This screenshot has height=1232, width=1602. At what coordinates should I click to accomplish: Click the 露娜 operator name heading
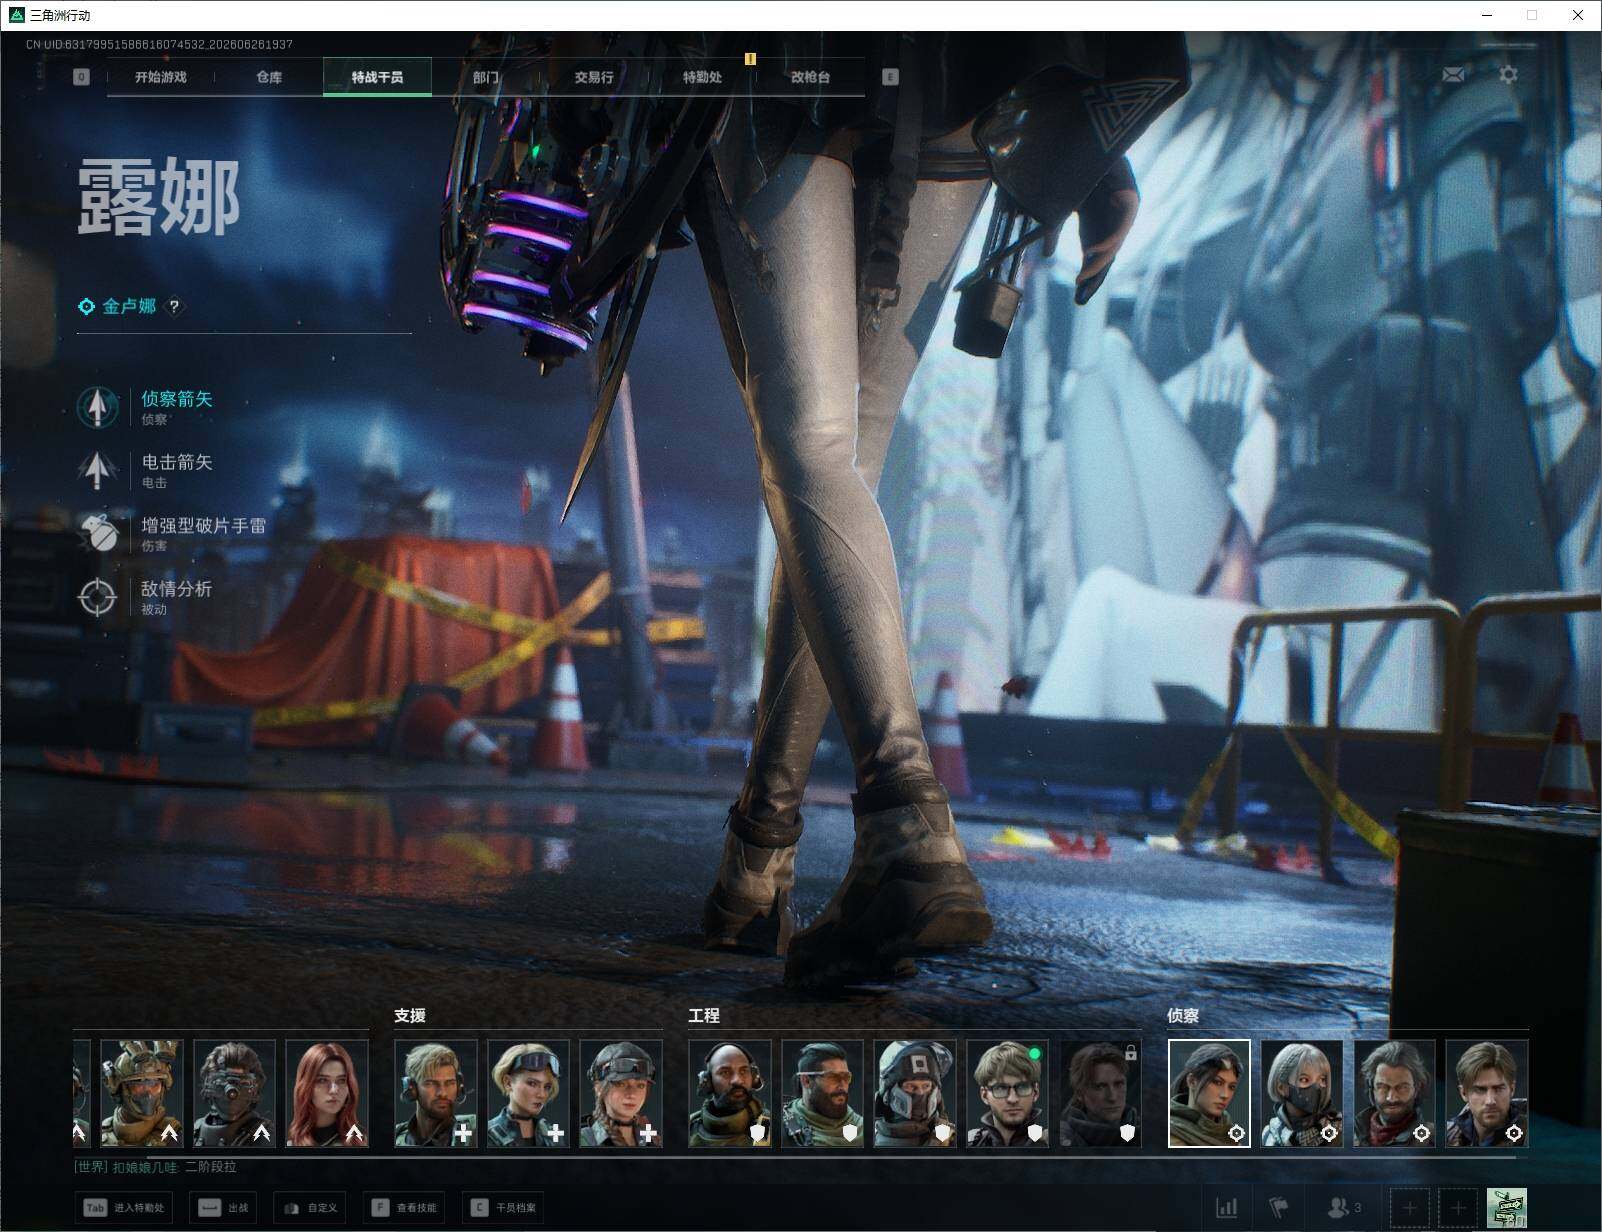(x=159, y=197)
